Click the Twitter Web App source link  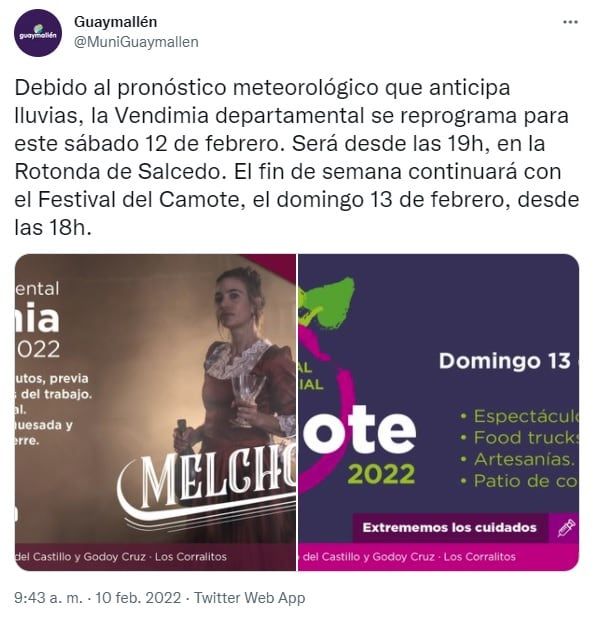(249, 598)
